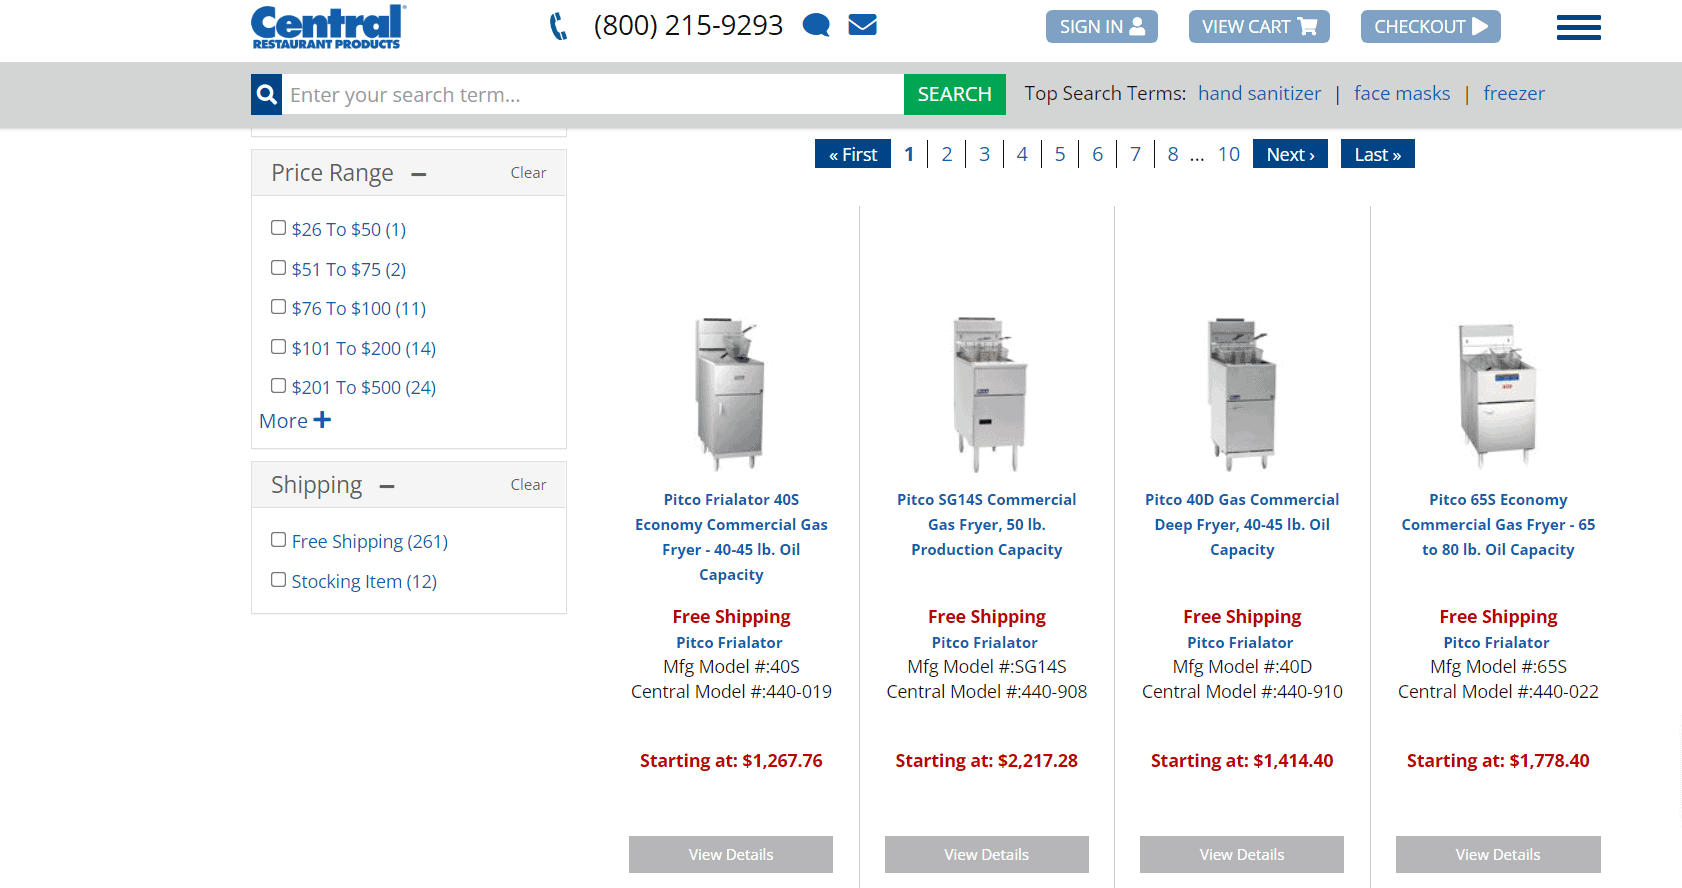Expand More price ranges
Screen dimensions: 1682x888
[x=295, y=421]
